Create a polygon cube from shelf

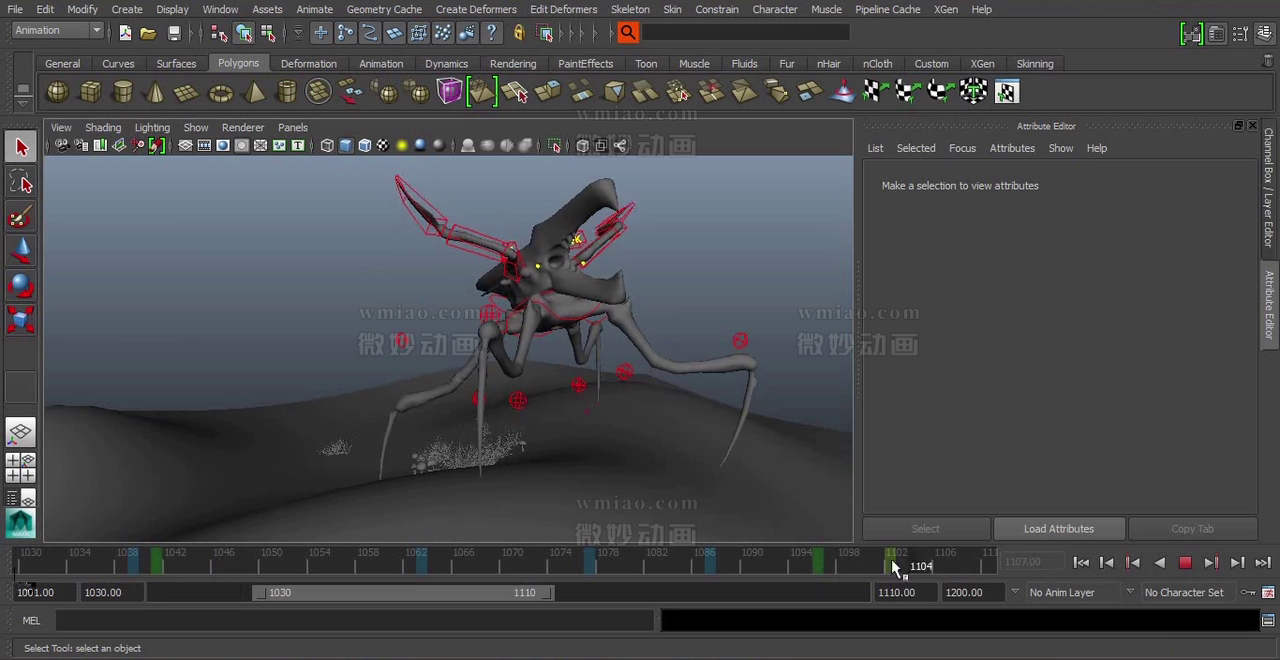pos(90,92)
